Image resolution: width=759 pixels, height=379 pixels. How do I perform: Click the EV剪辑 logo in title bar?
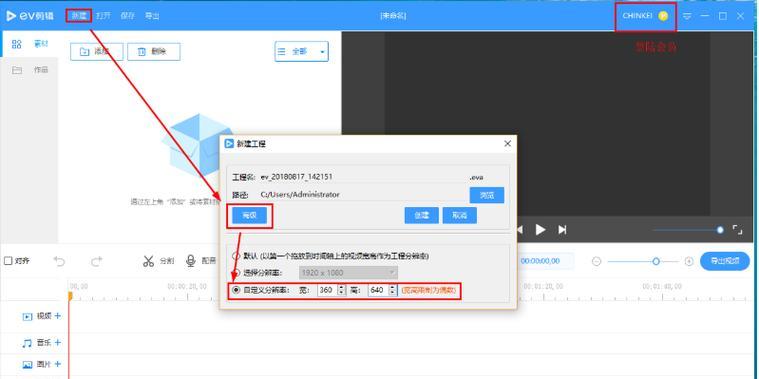(31, 15)
